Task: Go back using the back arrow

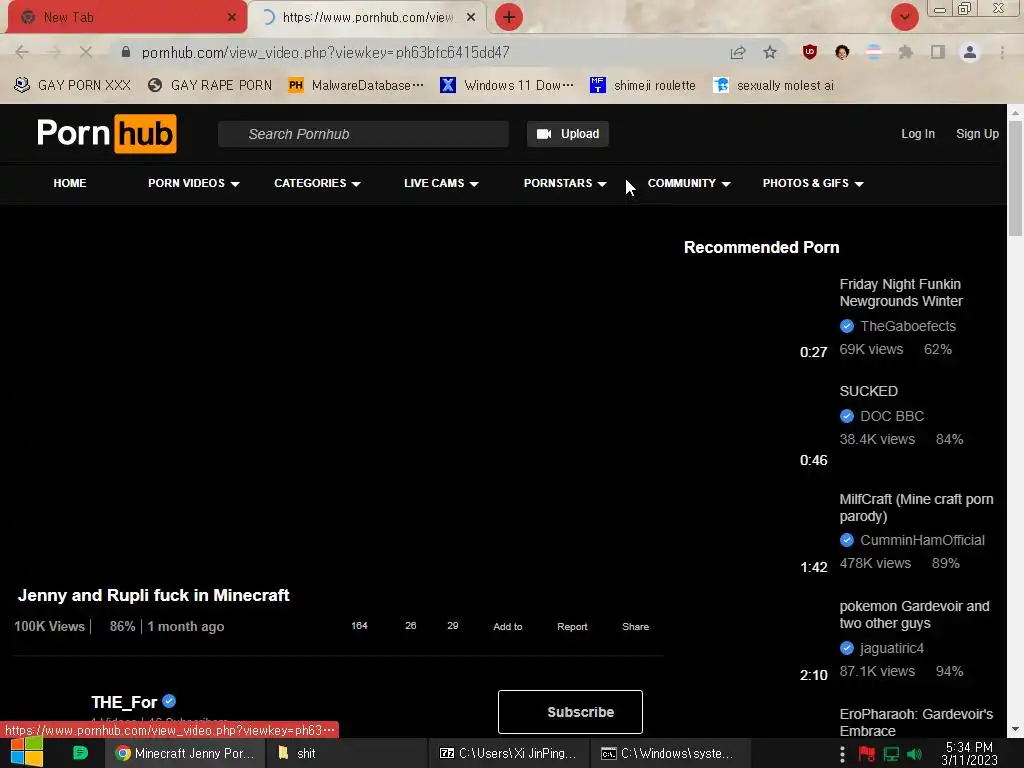Action: click(x=22, y=52)
